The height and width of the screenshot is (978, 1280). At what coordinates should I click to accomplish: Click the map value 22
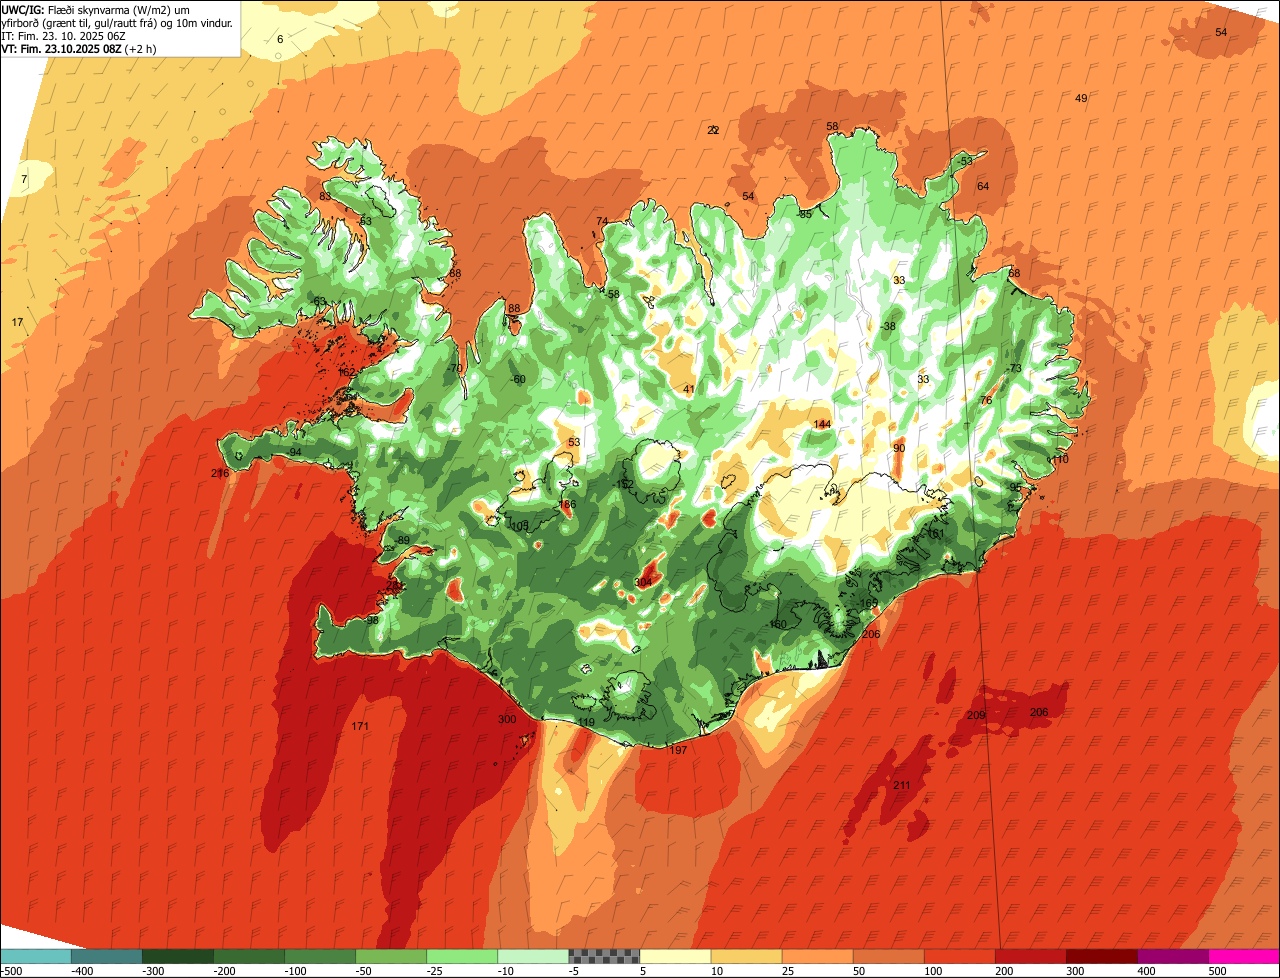point(713,130)
